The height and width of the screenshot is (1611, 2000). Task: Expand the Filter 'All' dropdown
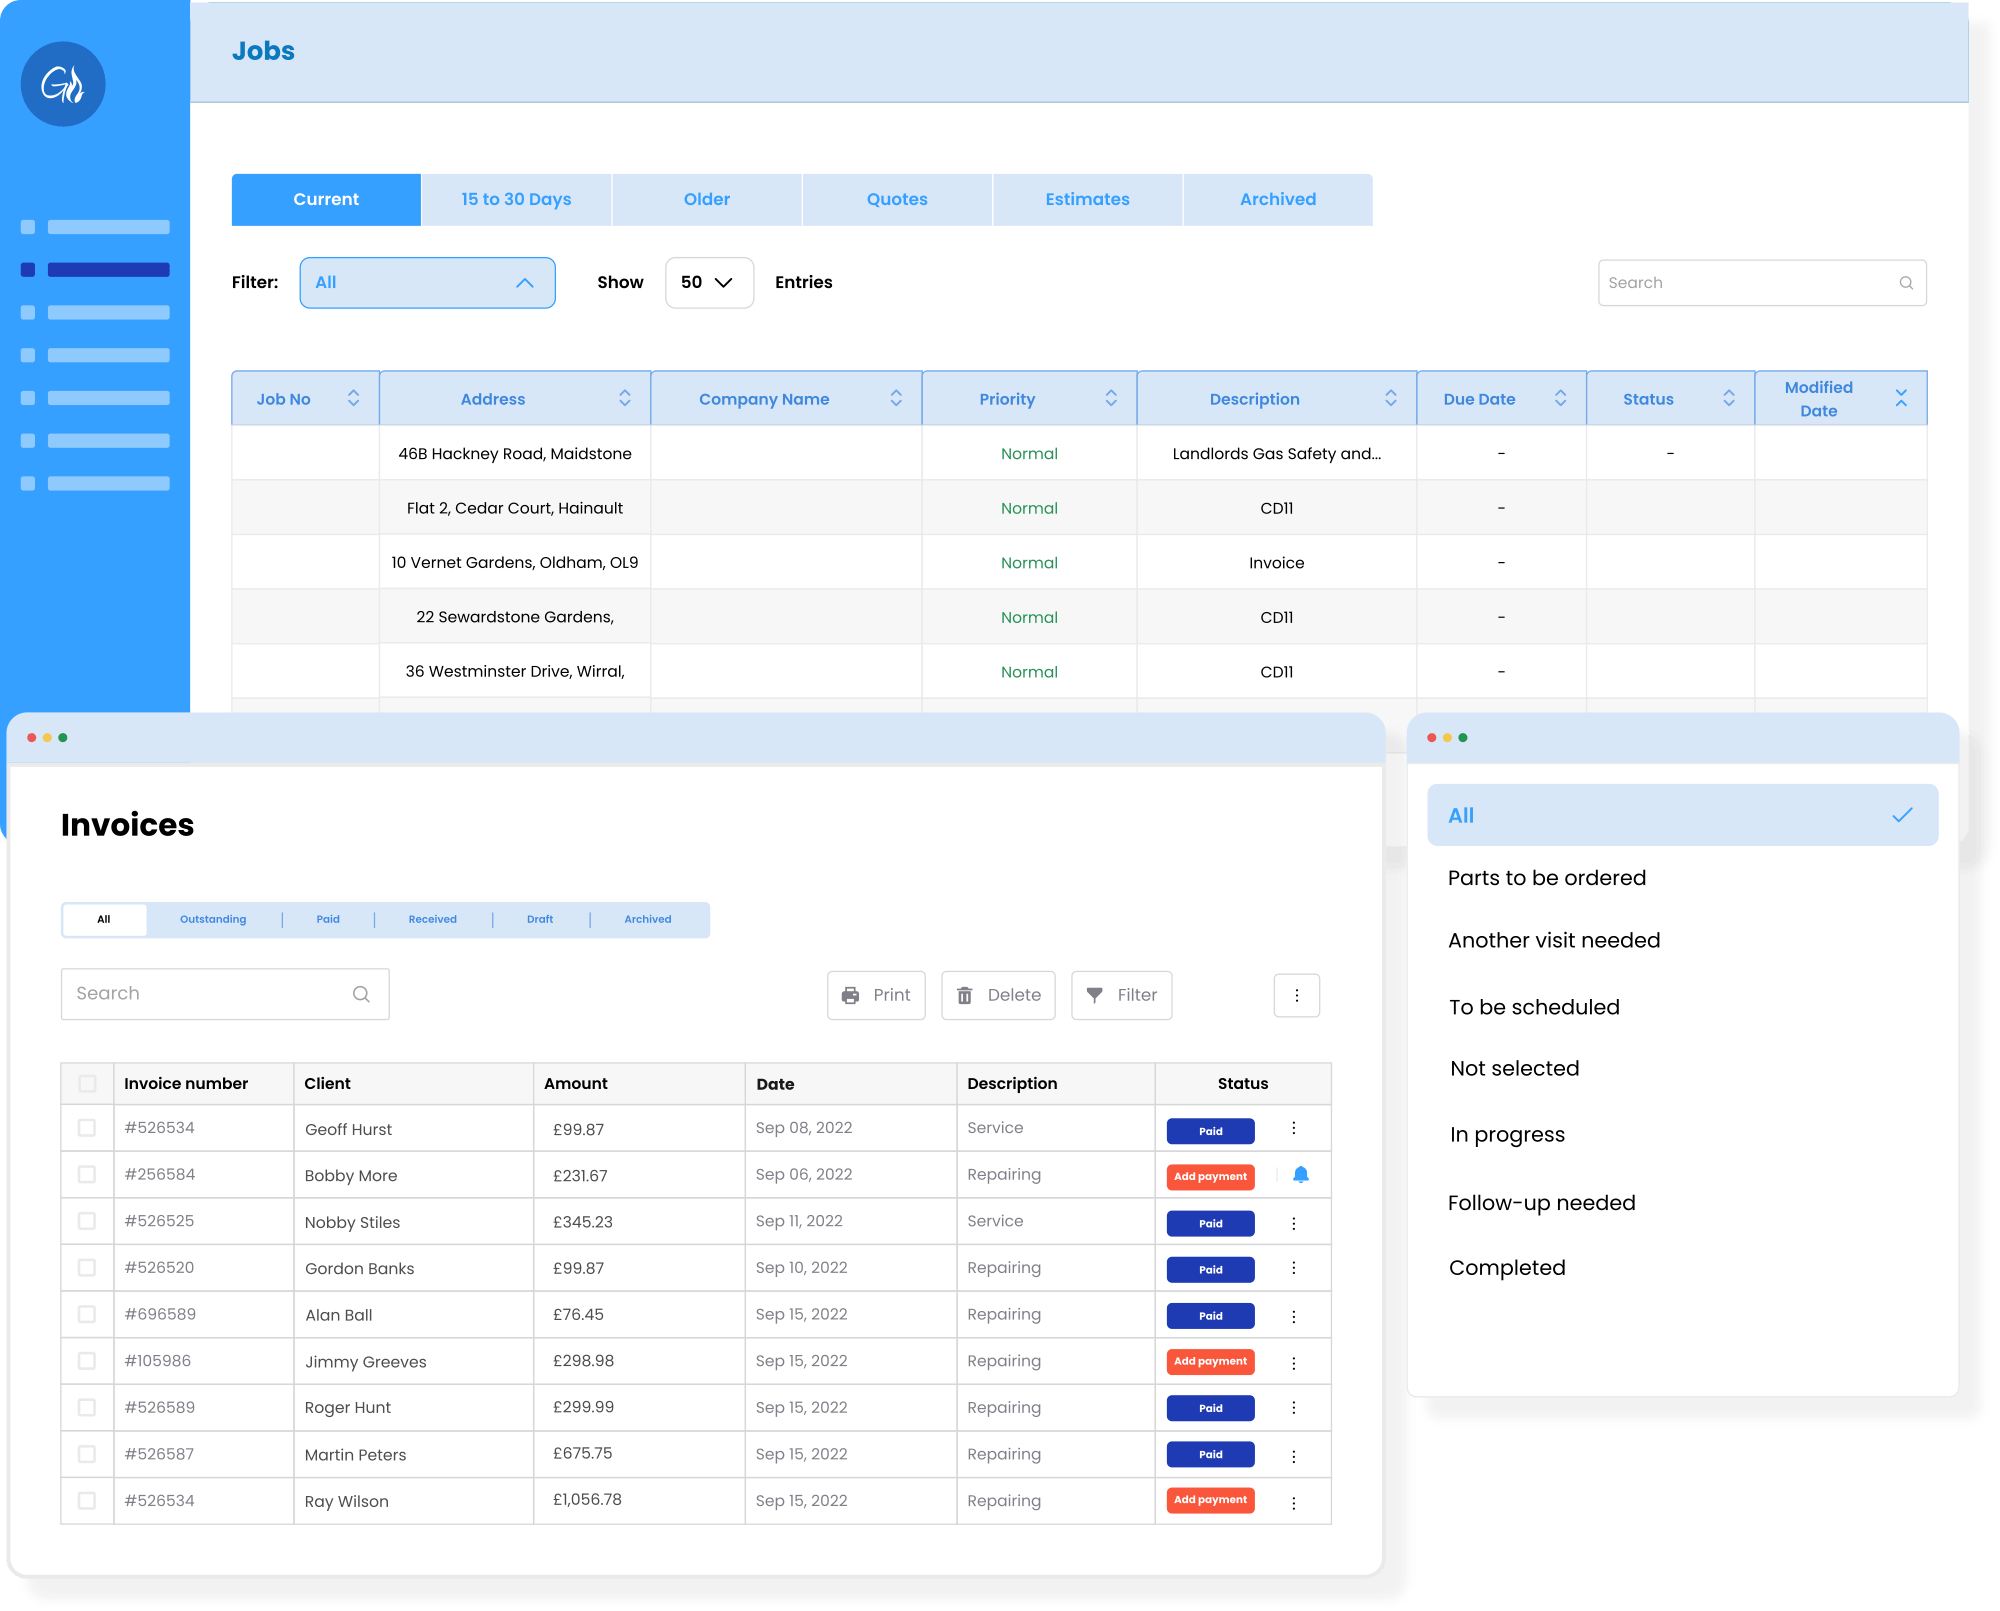pos(427,283)
